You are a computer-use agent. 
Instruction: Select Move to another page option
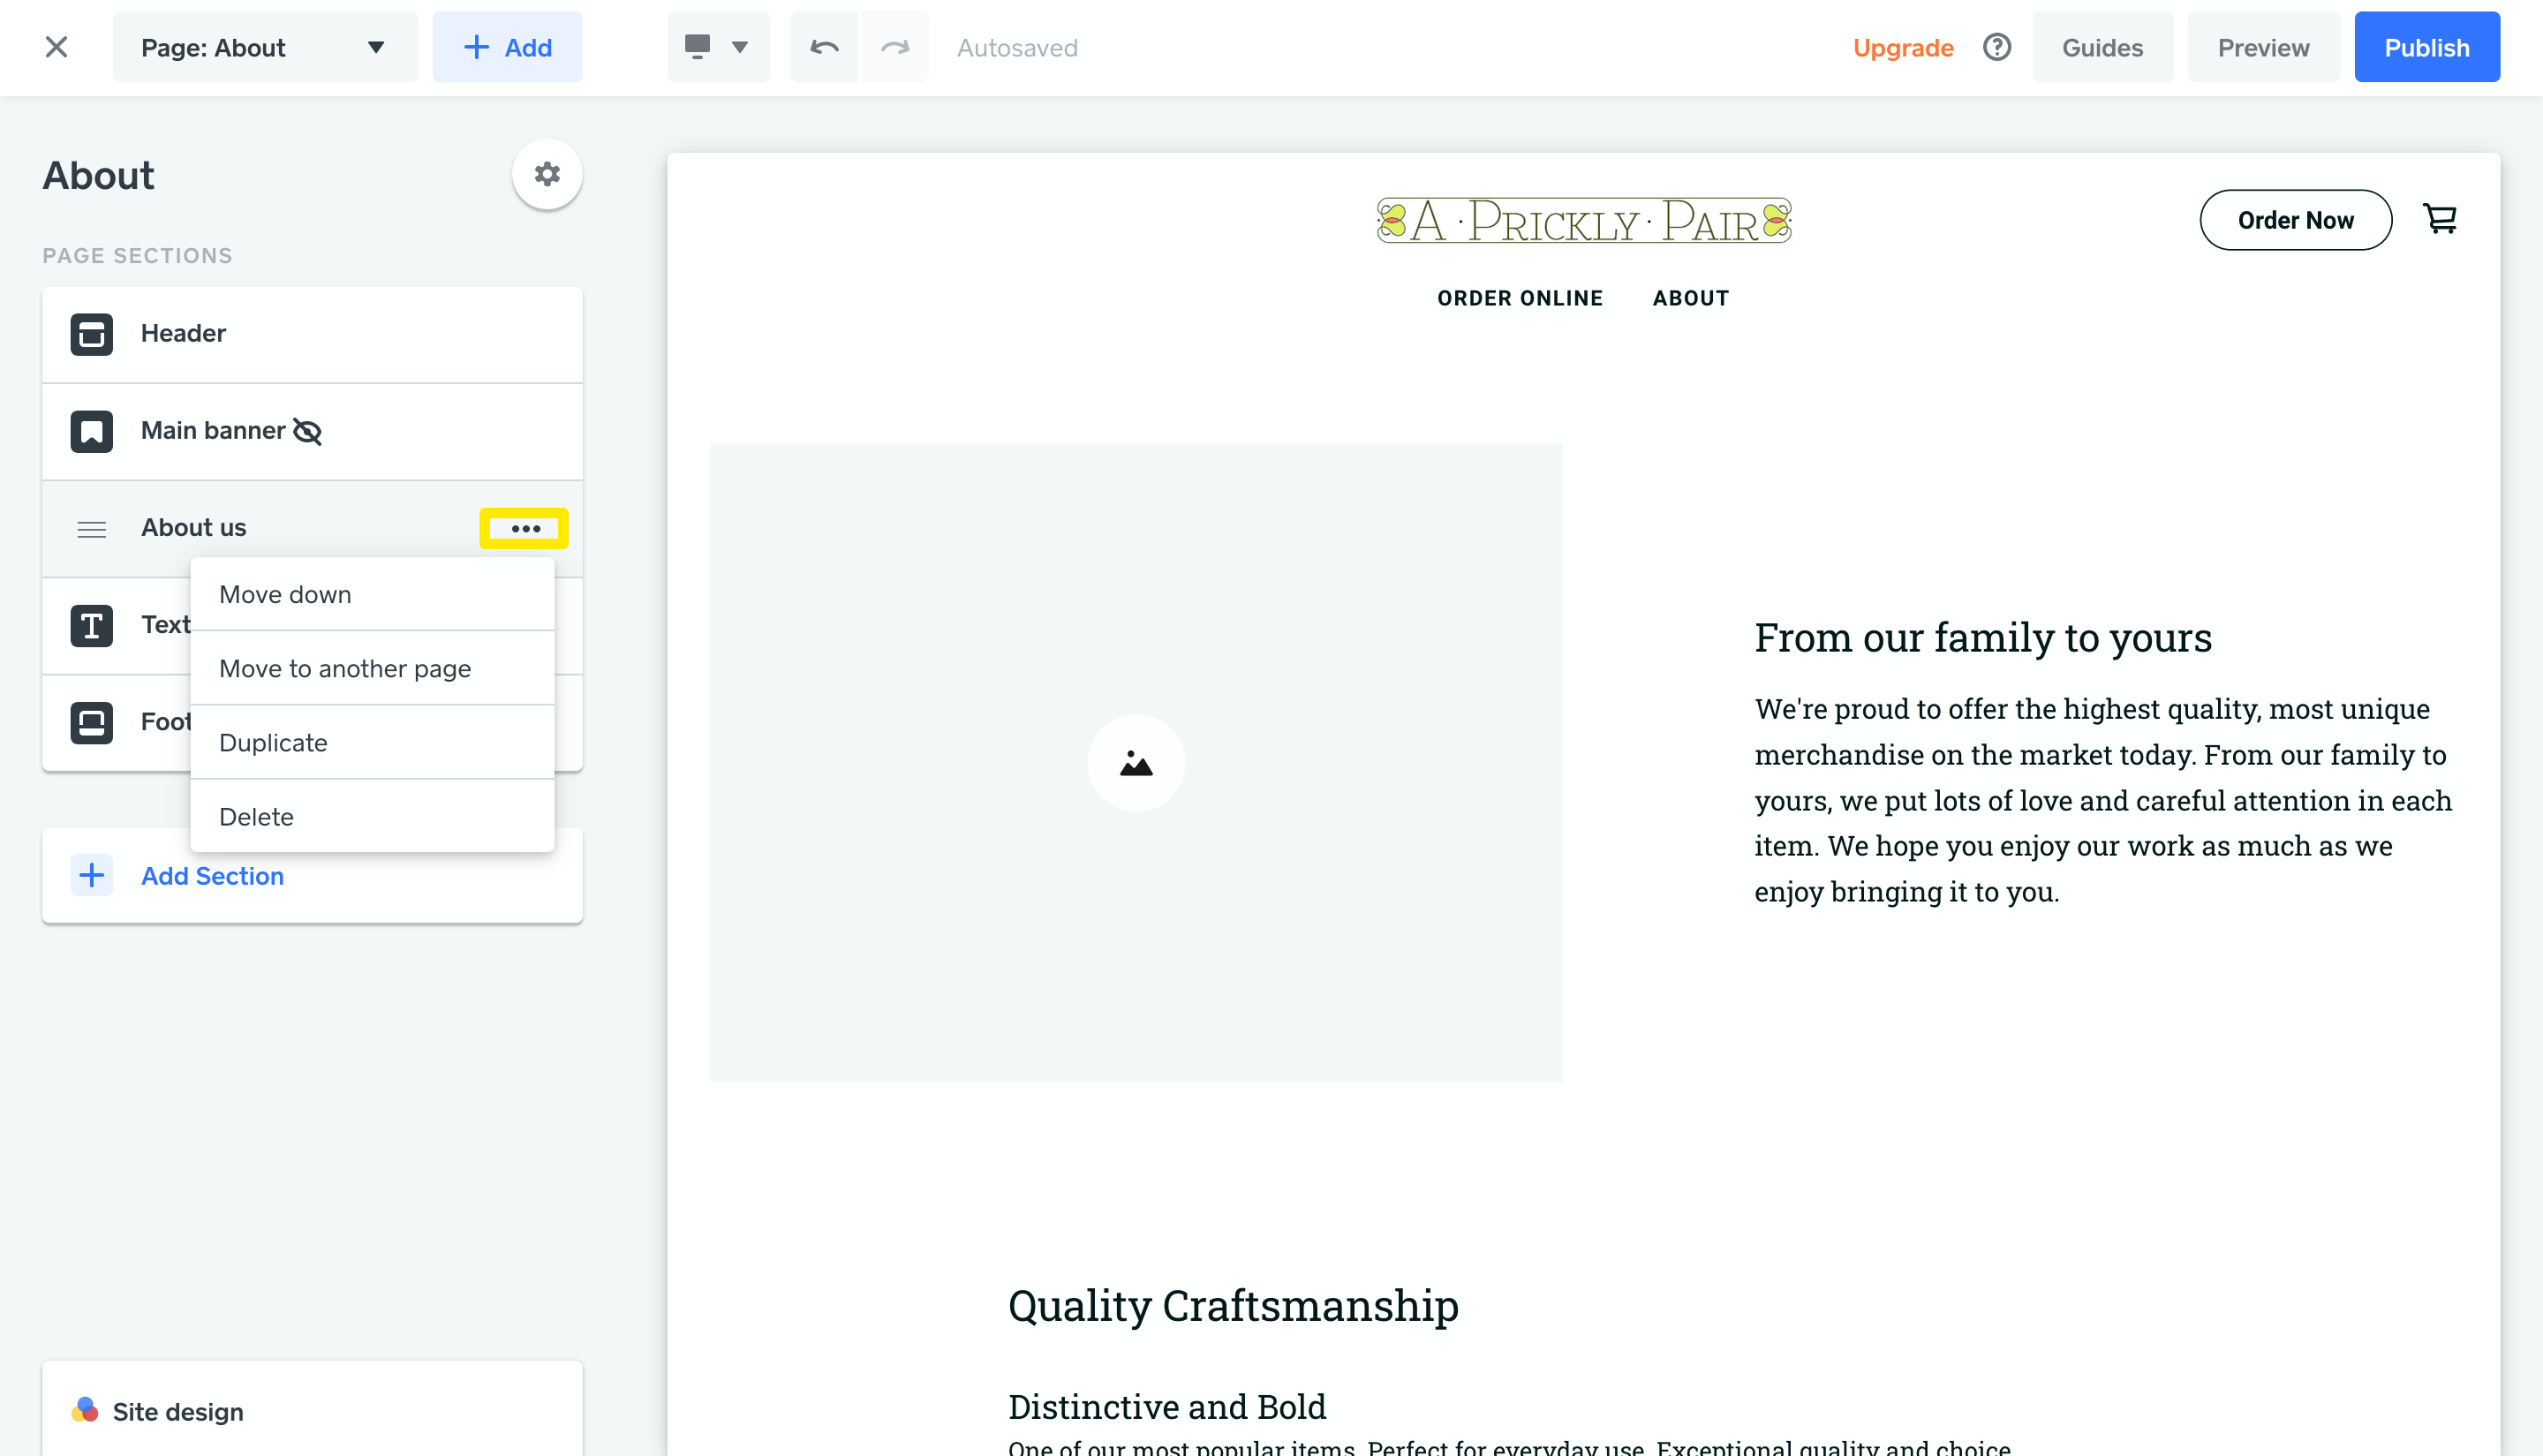(x=346, y=667)
